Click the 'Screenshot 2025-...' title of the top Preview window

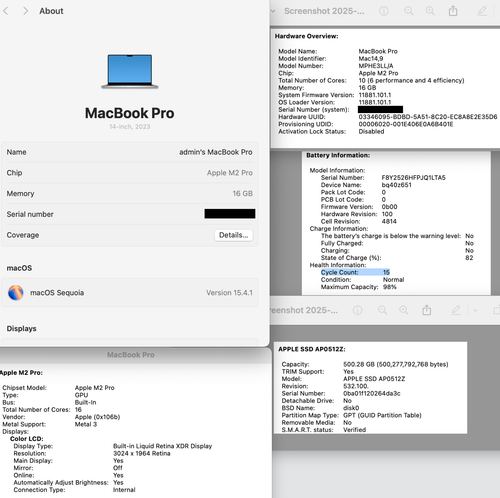324,11
